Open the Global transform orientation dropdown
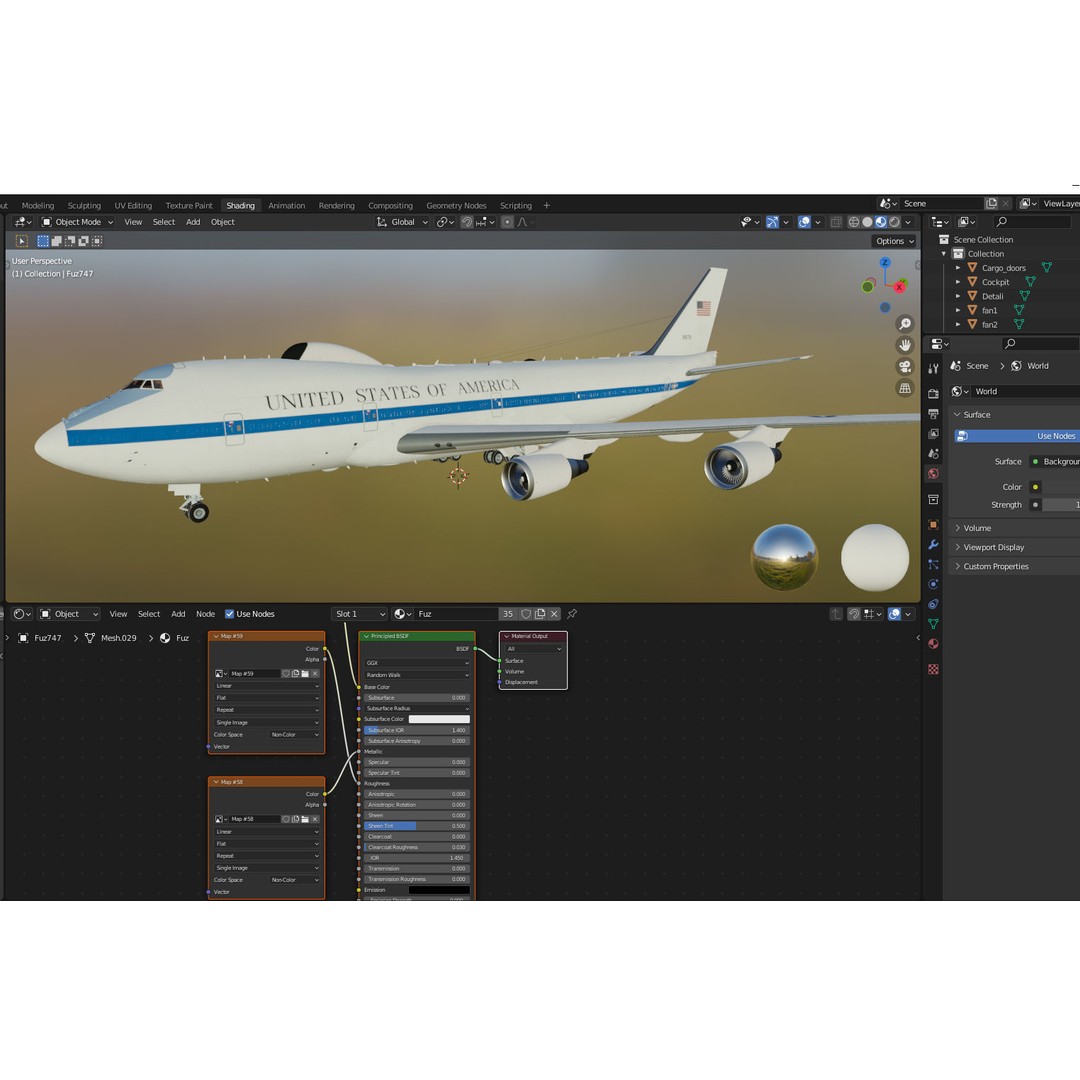 tap(402, 222)
